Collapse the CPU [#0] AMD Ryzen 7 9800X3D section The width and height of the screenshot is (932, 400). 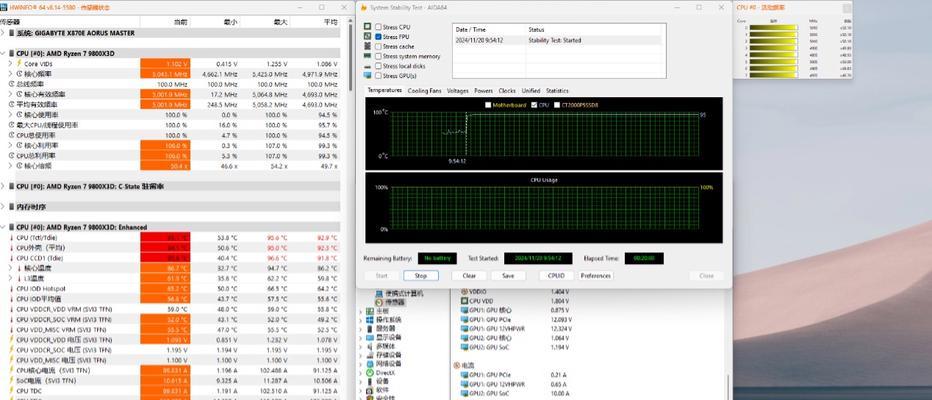click(x=3, y=53)
